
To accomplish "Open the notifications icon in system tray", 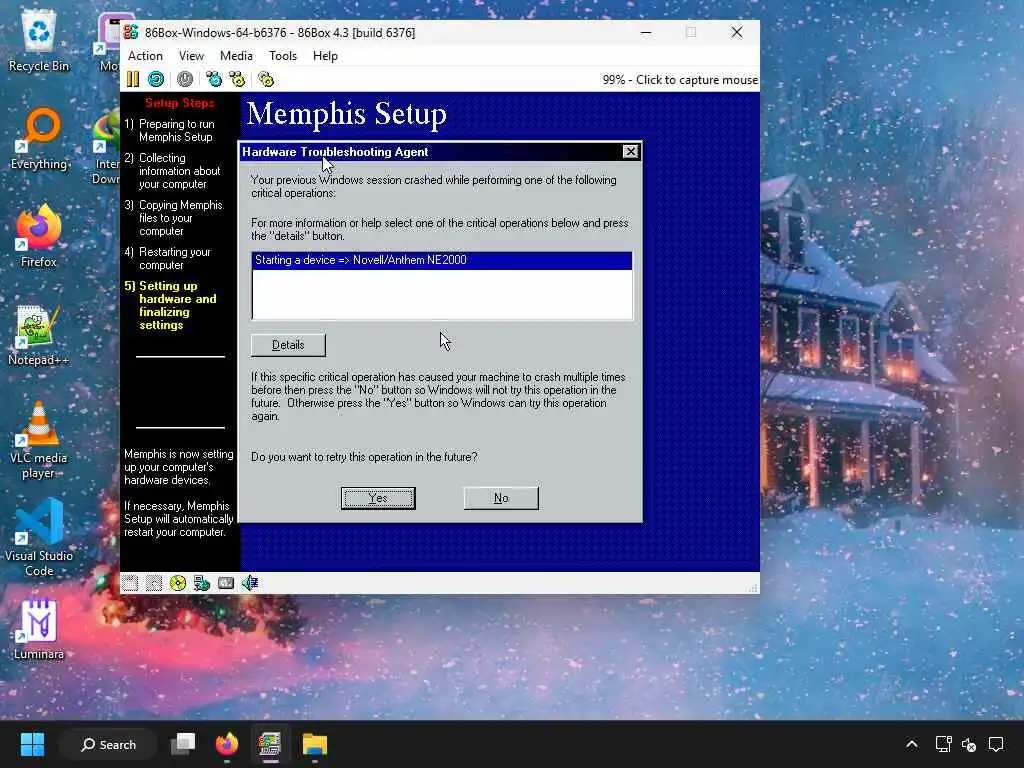I will pos(996,744).
